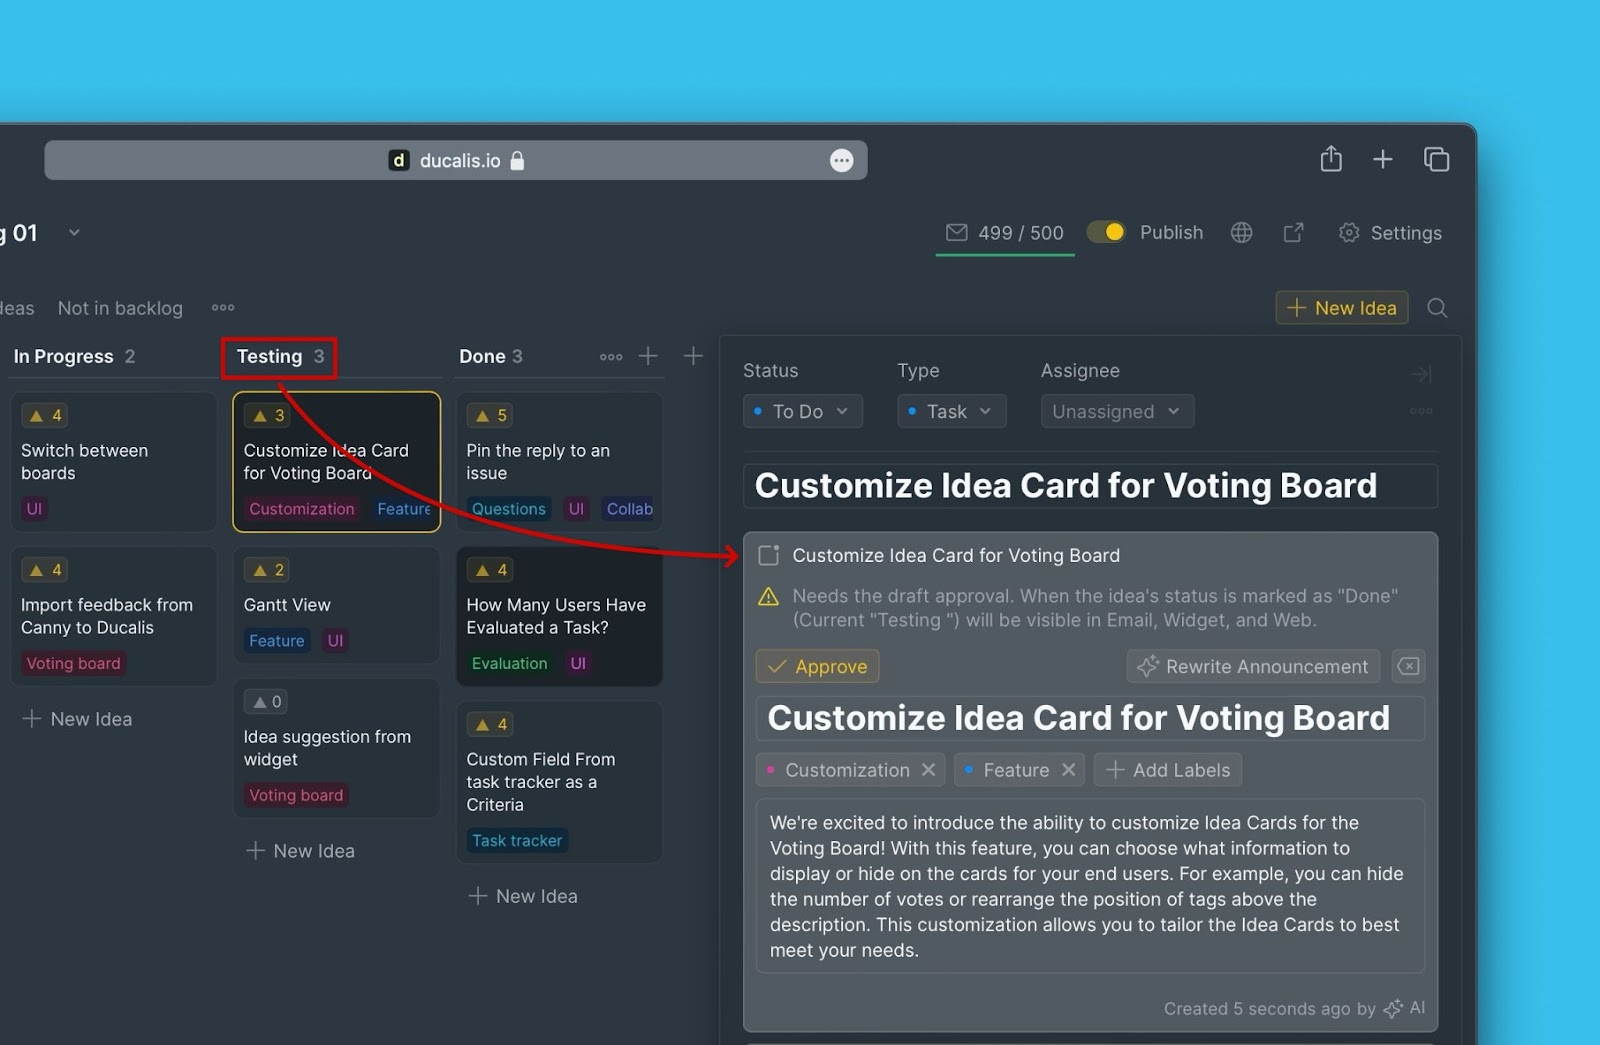Add a new column with plus icon
This screenshot has height=1045, width=1600.
click(693, 356)
